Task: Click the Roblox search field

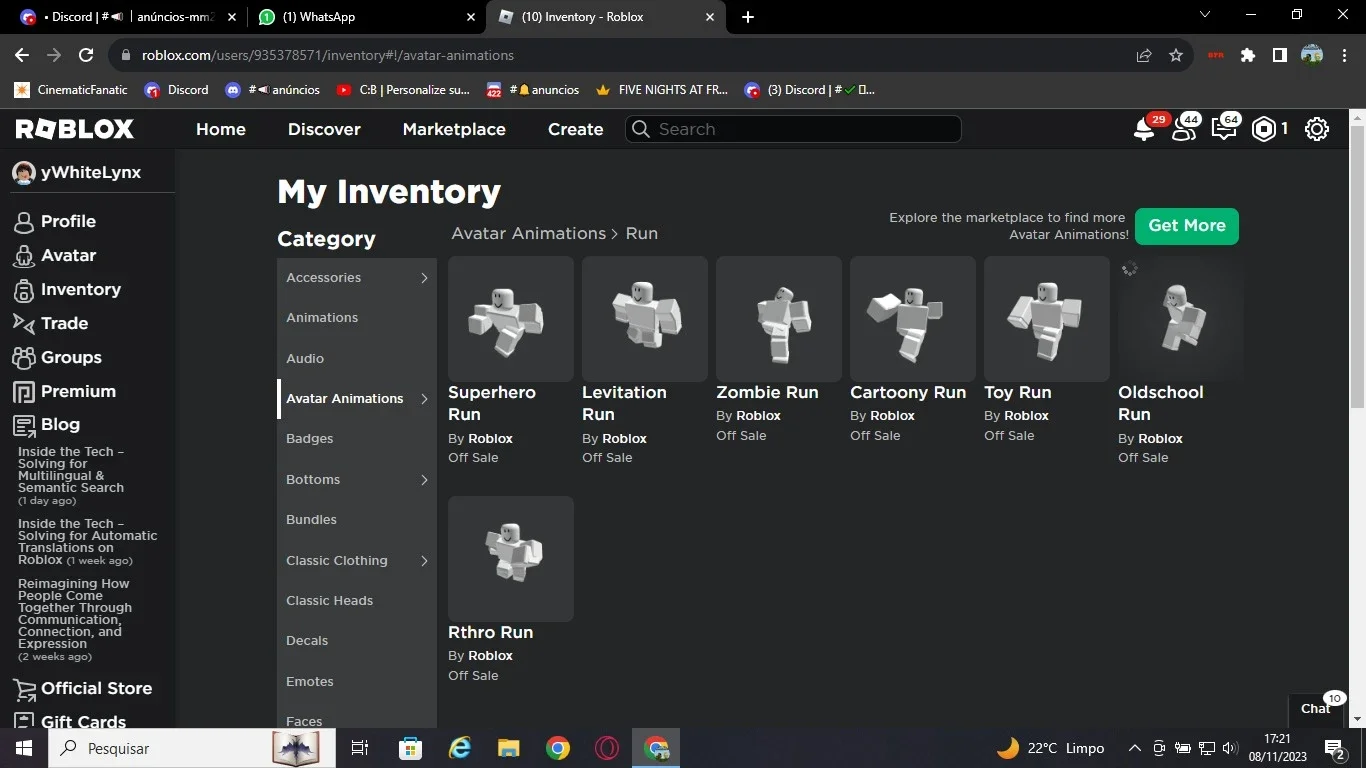Action: click(793, 129)
